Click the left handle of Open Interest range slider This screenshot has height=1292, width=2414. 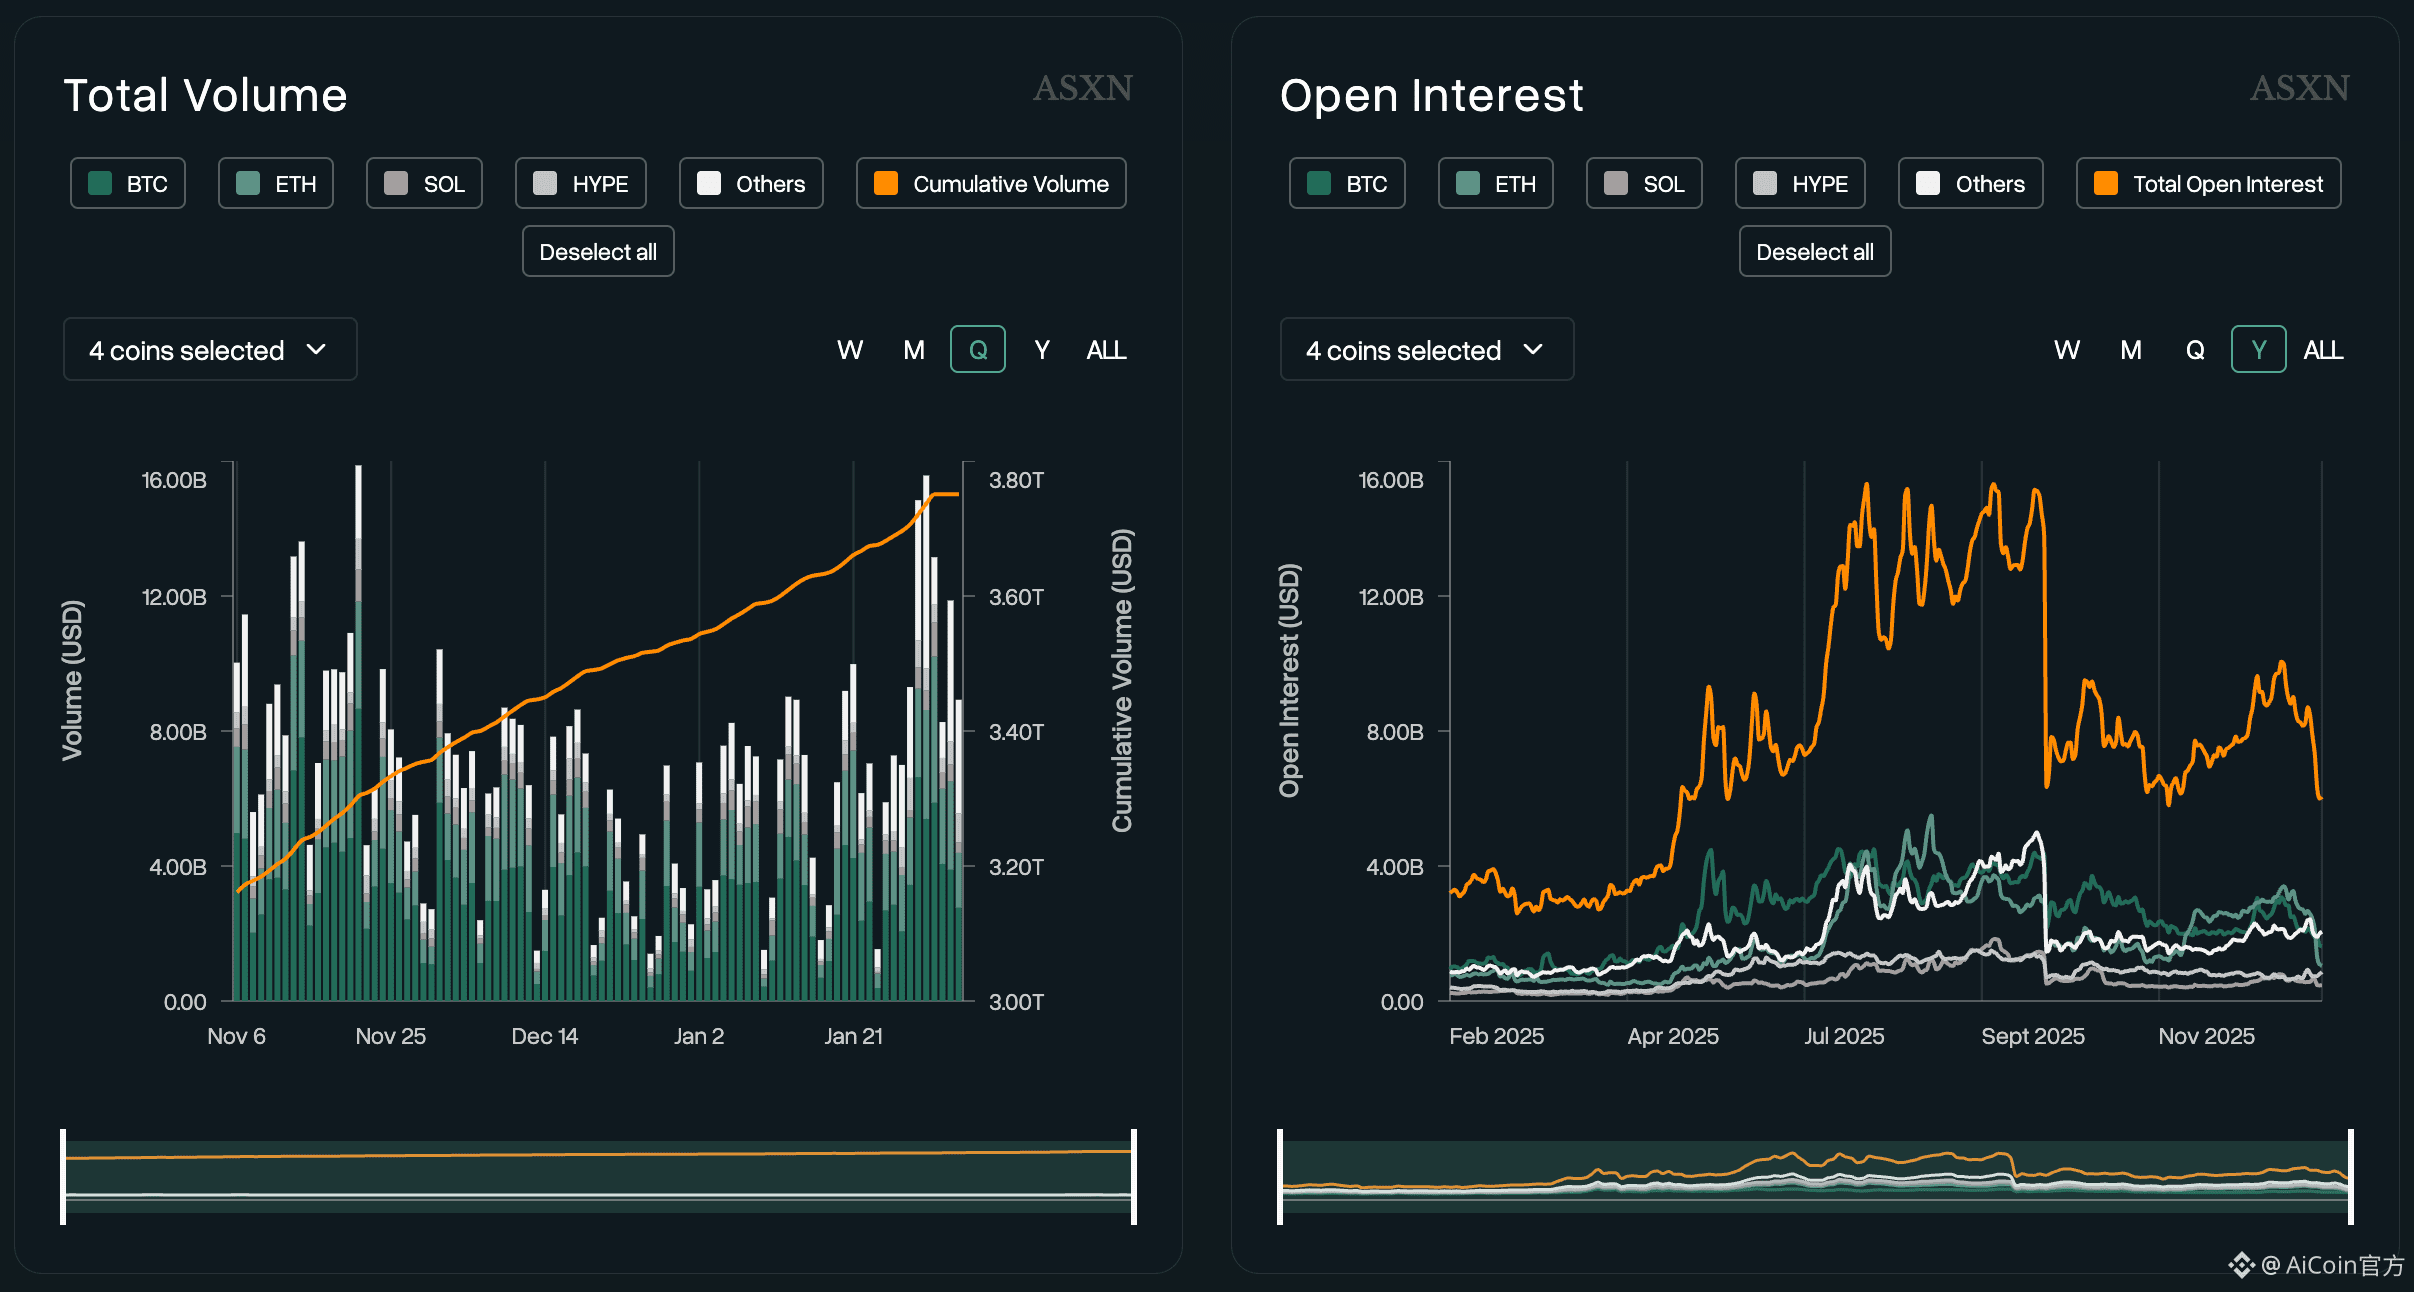1280,1176
